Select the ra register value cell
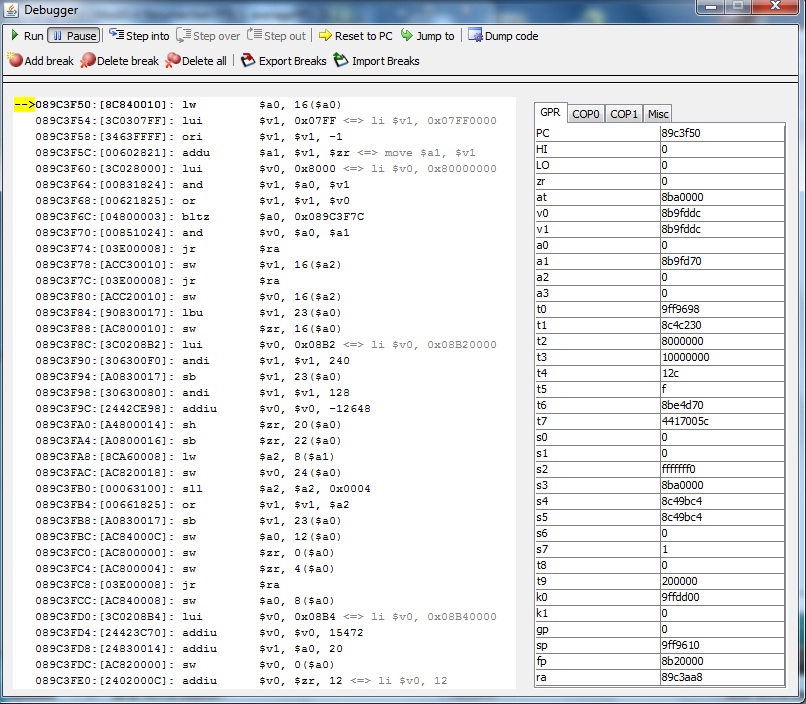 pyautogui.click(x=720, y=677)
